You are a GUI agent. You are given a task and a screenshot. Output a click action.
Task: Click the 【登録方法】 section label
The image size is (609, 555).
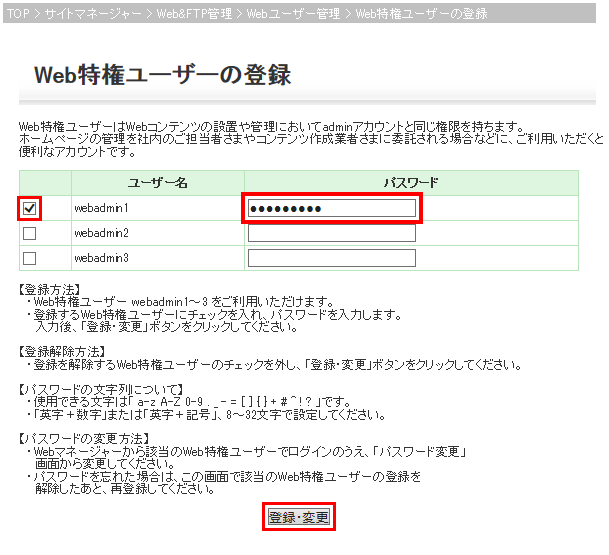[x=50, y=289]
